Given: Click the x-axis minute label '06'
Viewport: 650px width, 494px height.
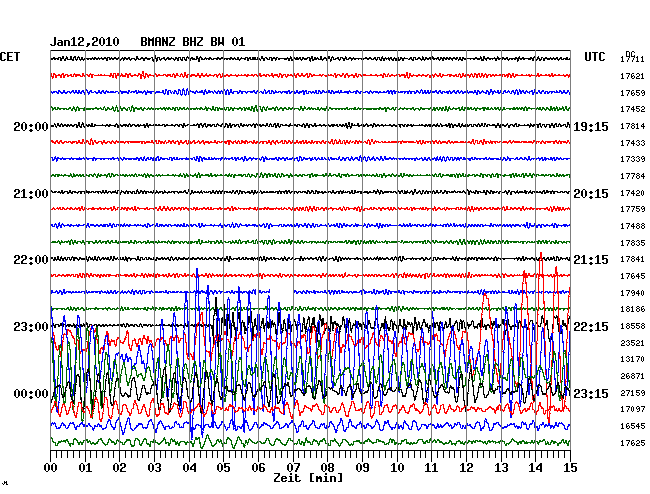Looking at the screenshot, I should click(258, 468).
